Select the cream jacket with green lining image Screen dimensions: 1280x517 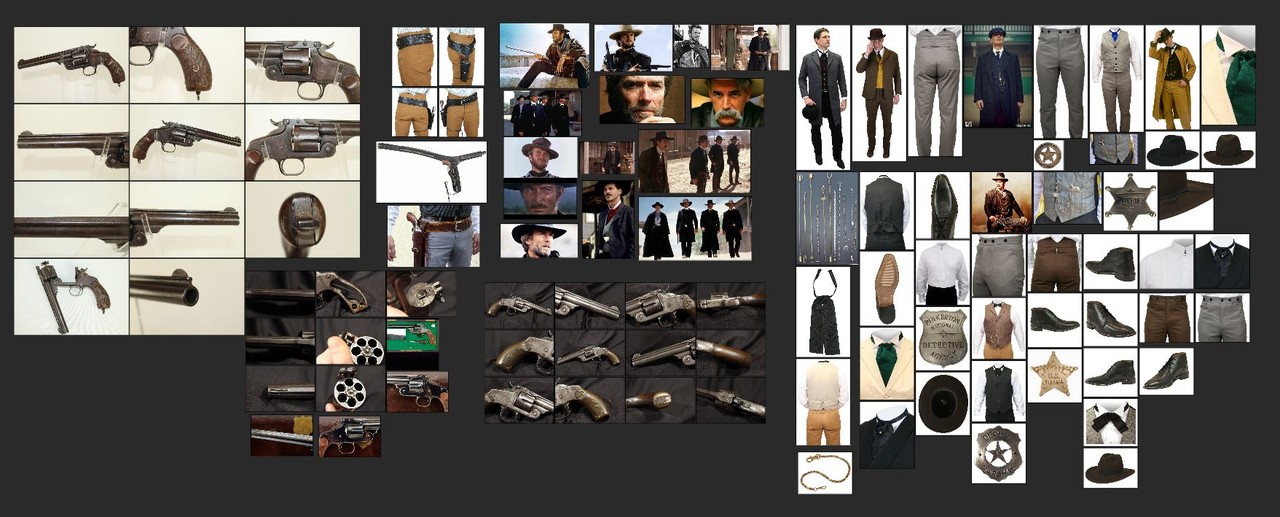click(1228, 77)
